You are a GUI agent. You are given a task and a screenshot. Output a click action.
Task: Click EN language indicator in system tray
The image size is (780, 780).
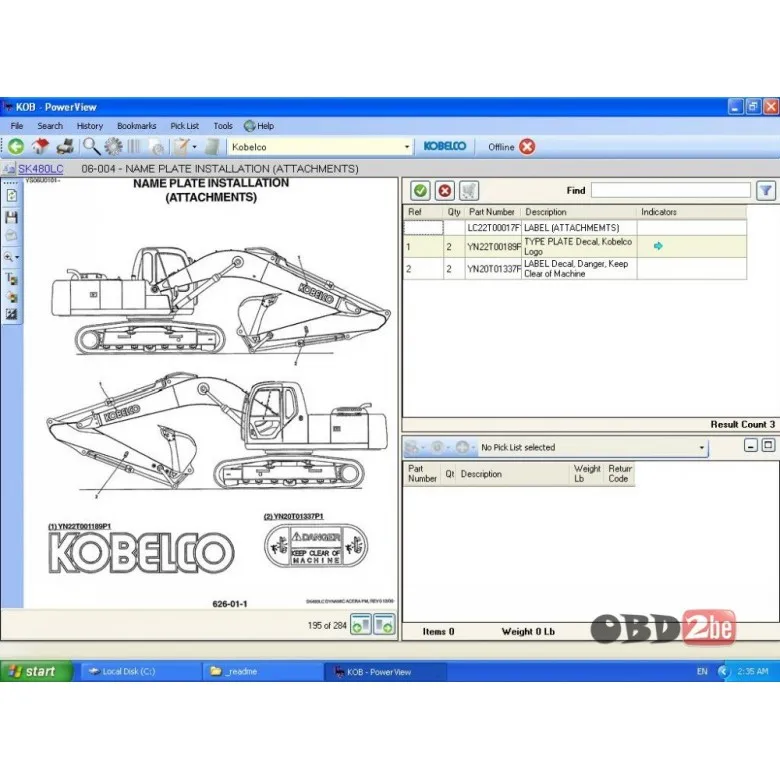coord(702,672)
